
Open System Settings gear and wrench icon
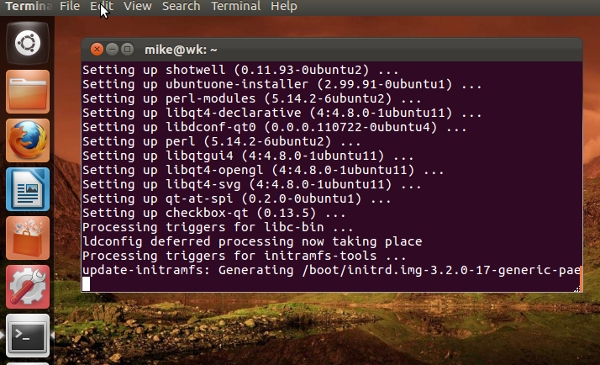coord(28,287)
